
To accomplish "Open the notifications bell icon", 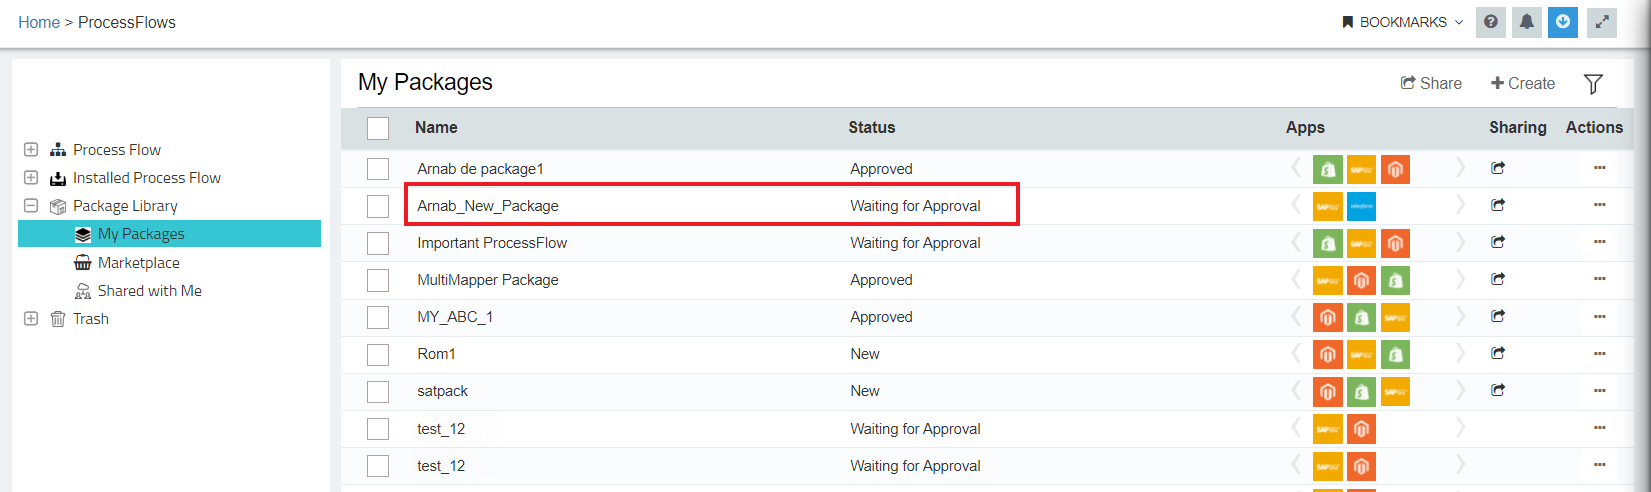I will (x=1527, y=22).
